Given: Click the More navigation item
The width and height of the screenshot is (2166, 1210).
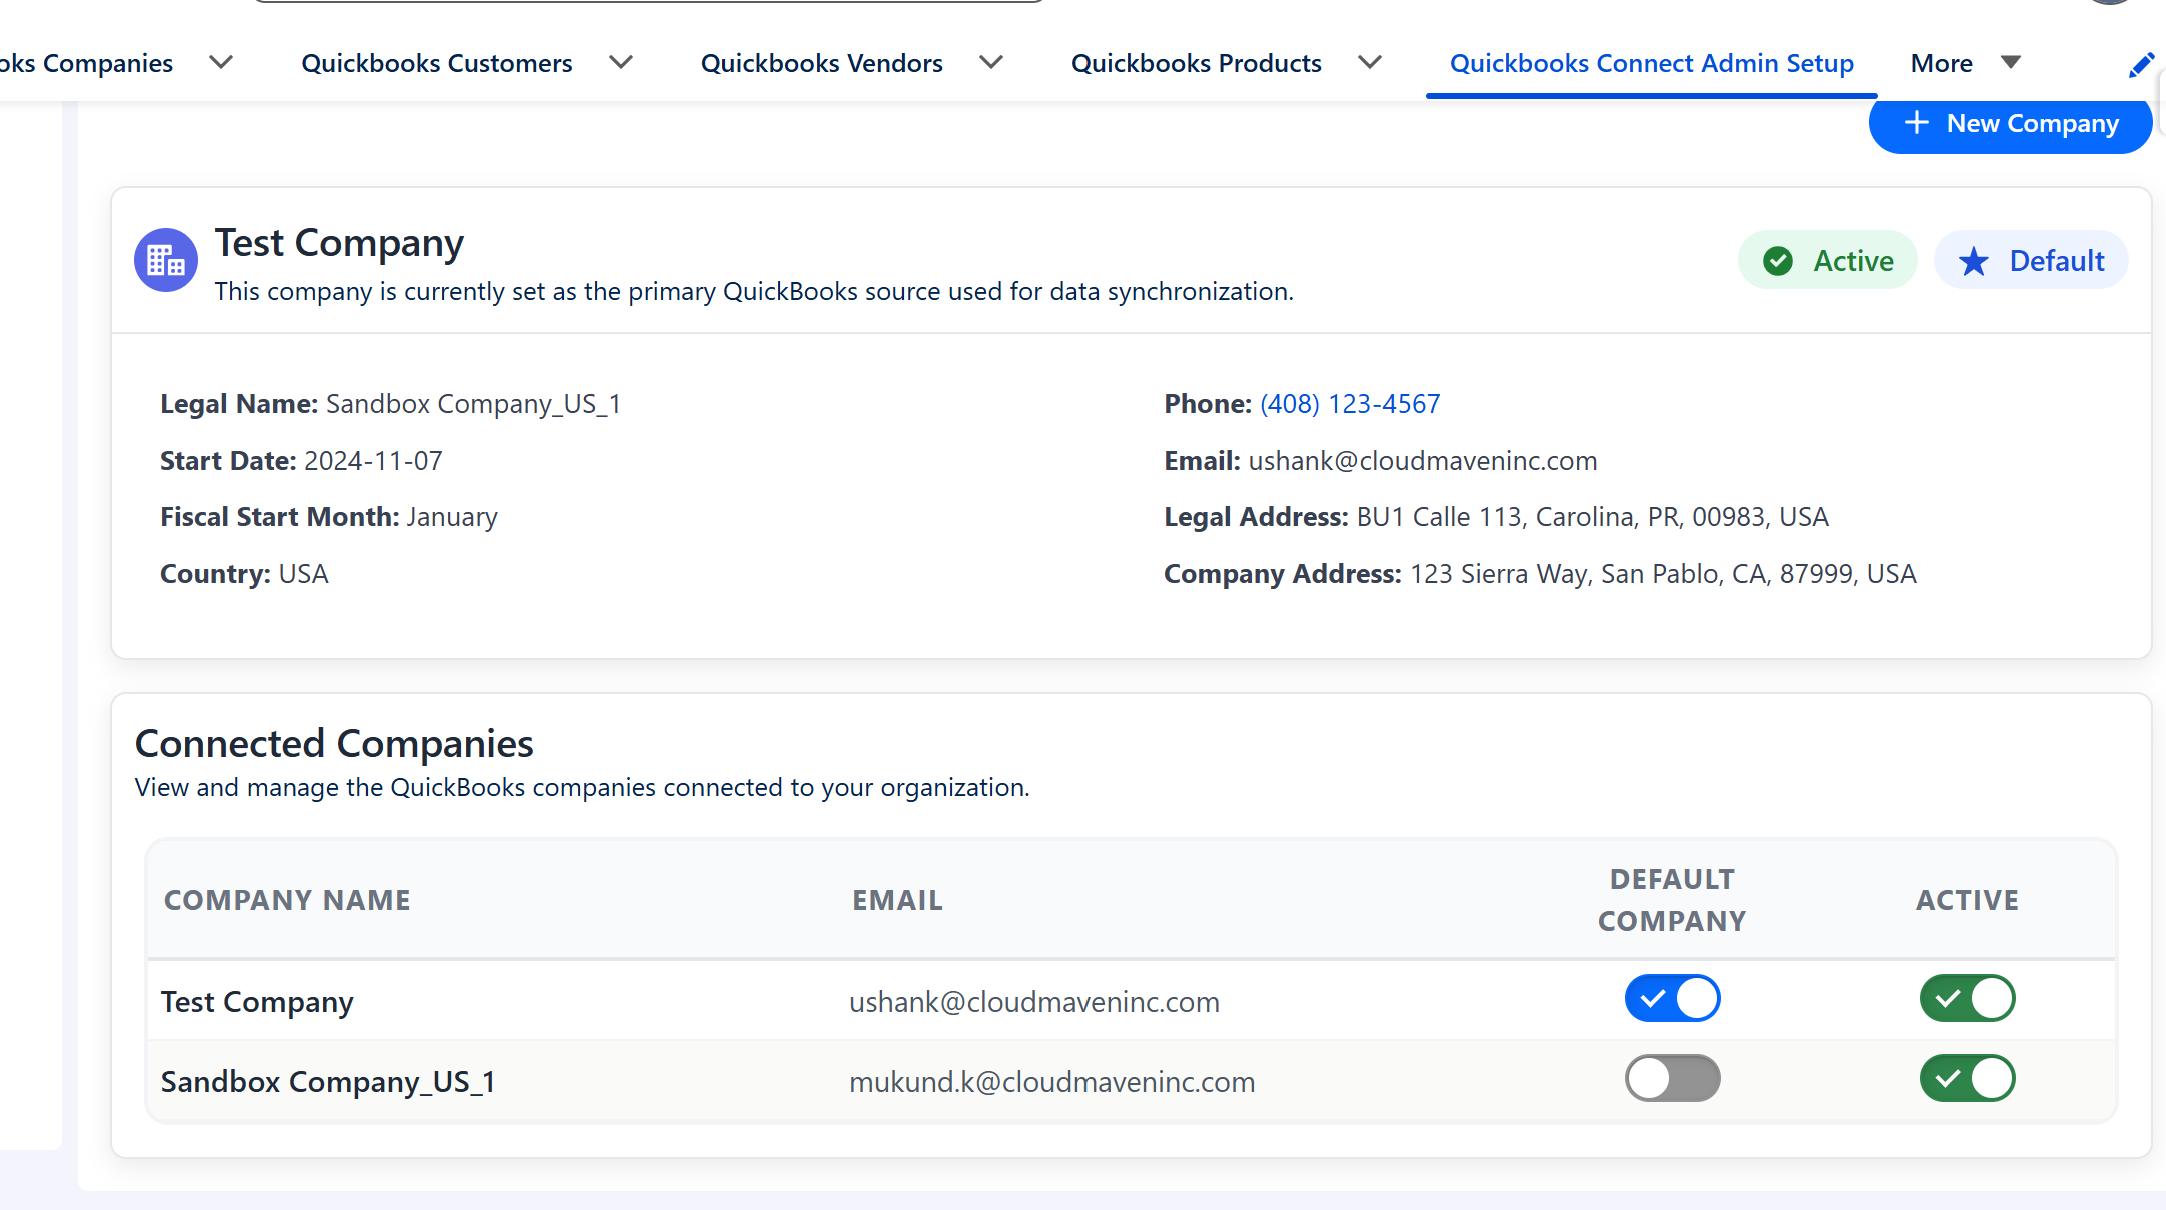Looking at the screenshot, I should [x=1941, y=63].
